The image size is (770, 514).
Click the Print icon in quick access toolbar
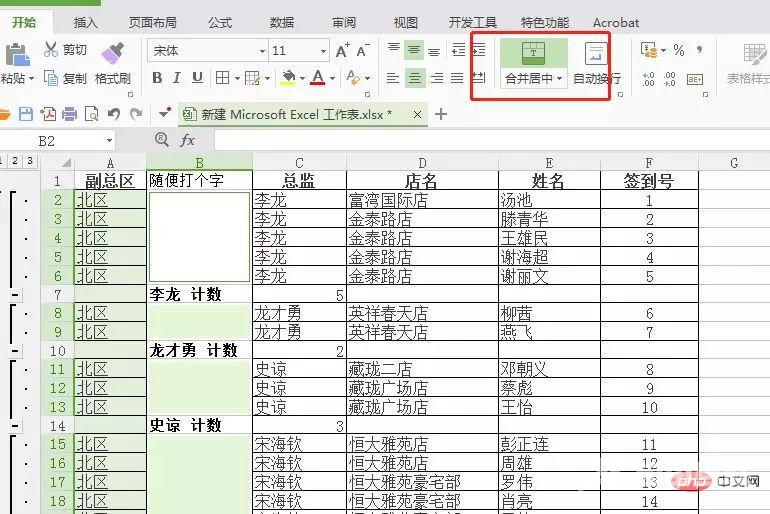69,115
